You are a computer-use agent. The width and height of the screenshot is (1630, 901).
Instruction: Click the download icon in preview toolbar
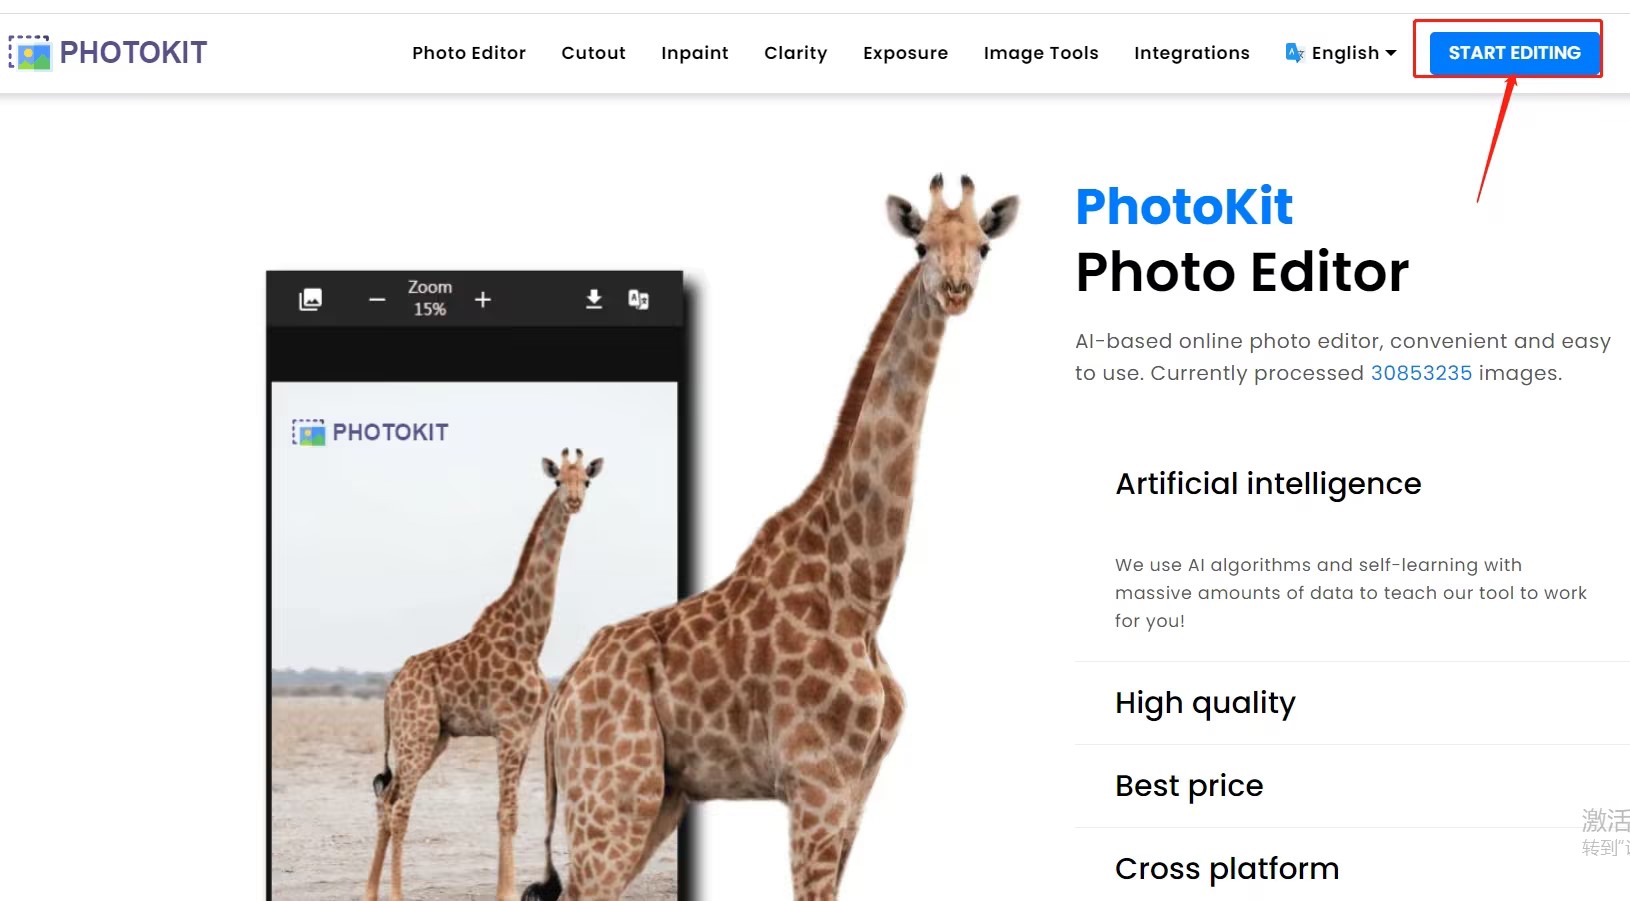pyautogui.click(x=594, y=299)
